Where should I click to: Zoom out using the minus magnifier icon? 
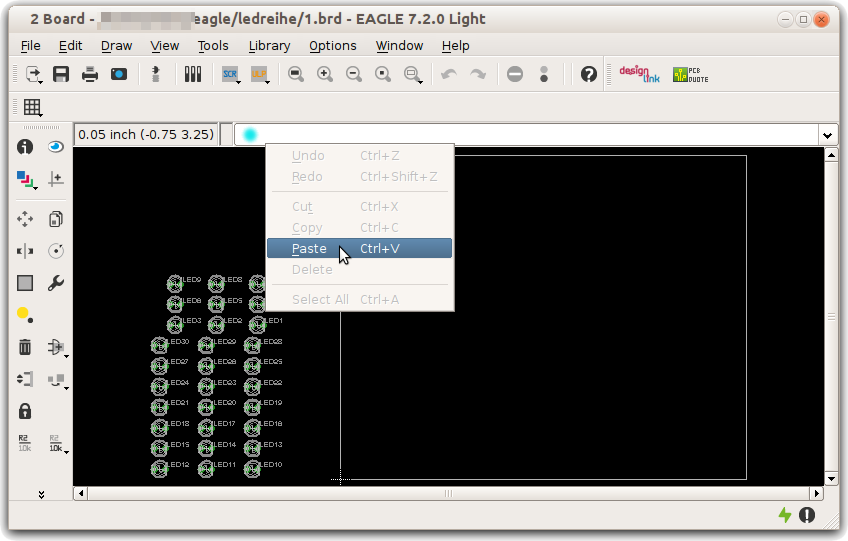(x=354, y=74)
